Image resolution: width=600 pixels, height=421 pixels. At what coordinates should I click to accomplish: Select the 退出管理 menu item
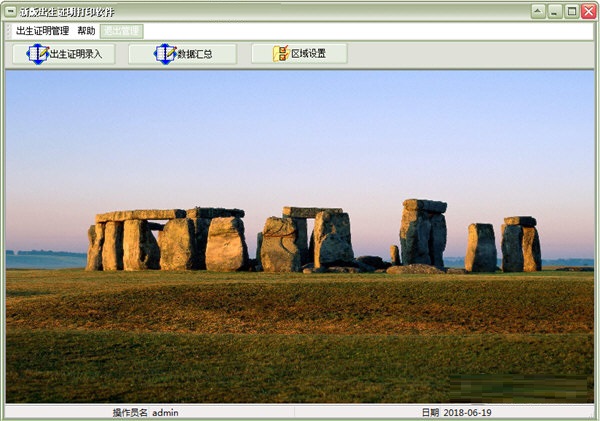point(122,31)
